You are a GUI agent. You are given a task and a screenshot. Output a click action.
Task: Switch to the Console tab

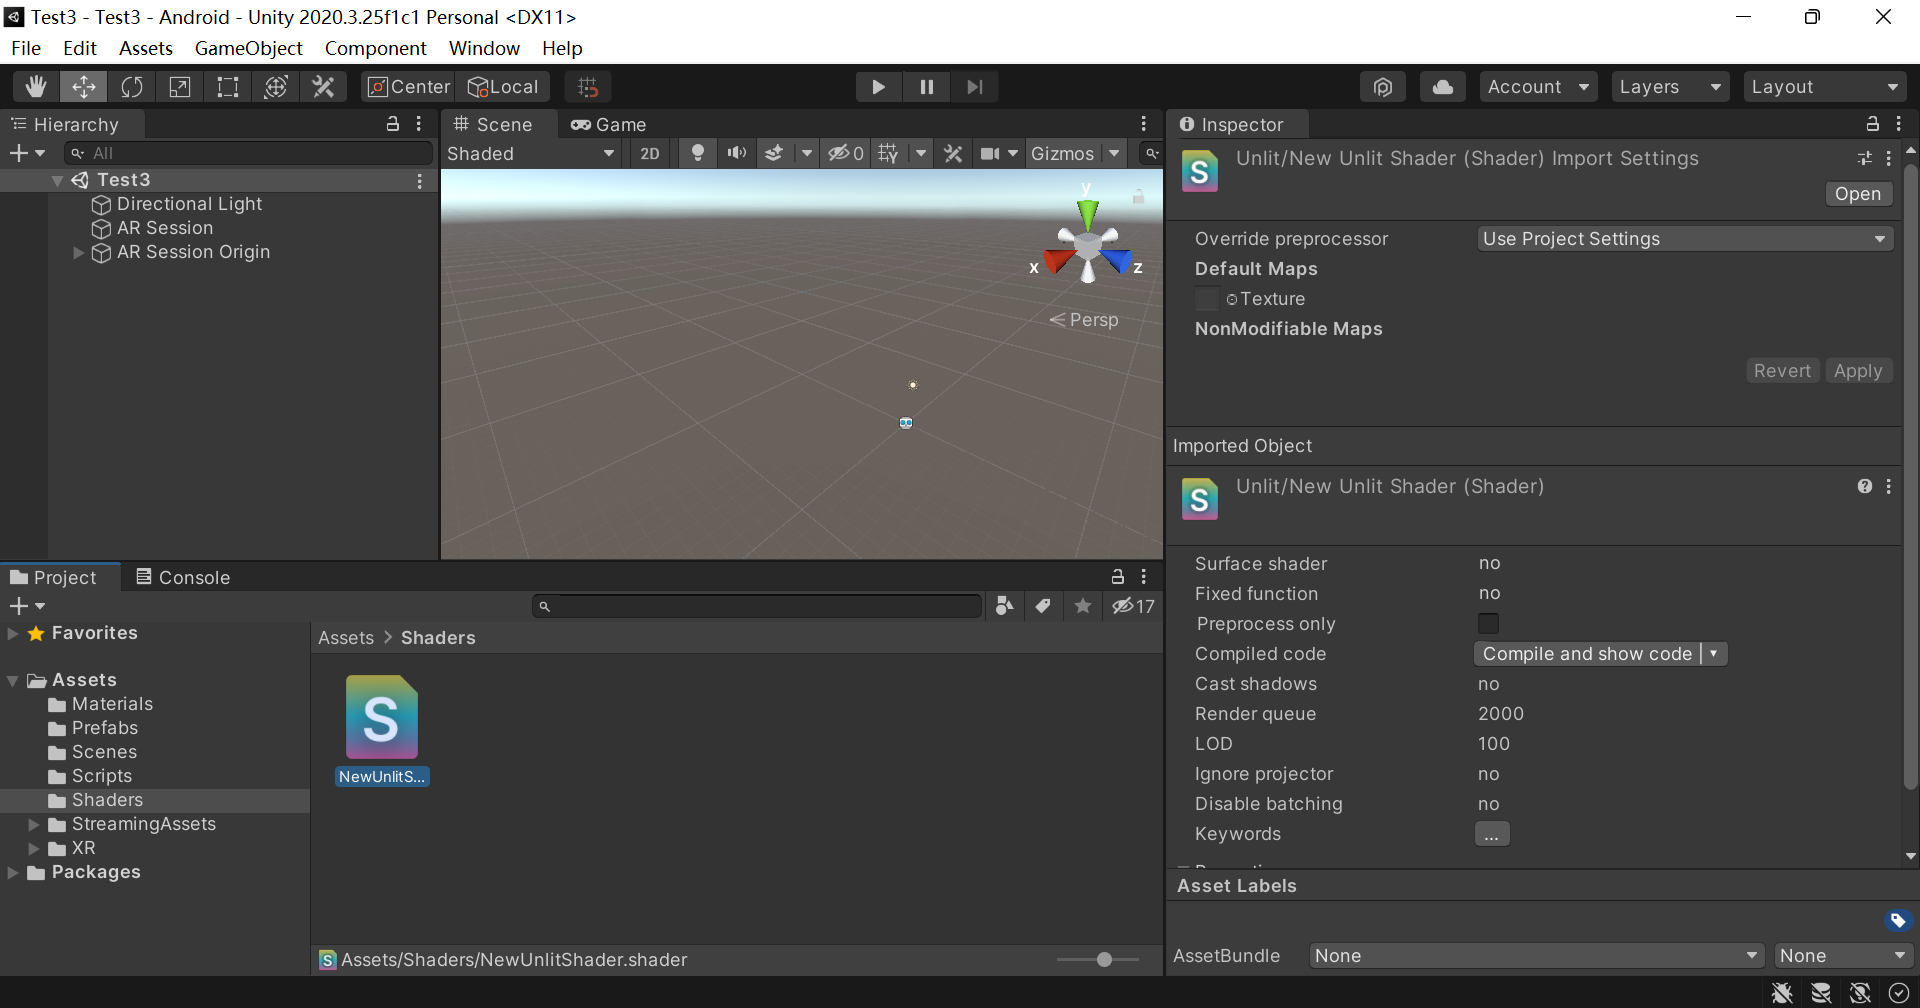[183, 577]
